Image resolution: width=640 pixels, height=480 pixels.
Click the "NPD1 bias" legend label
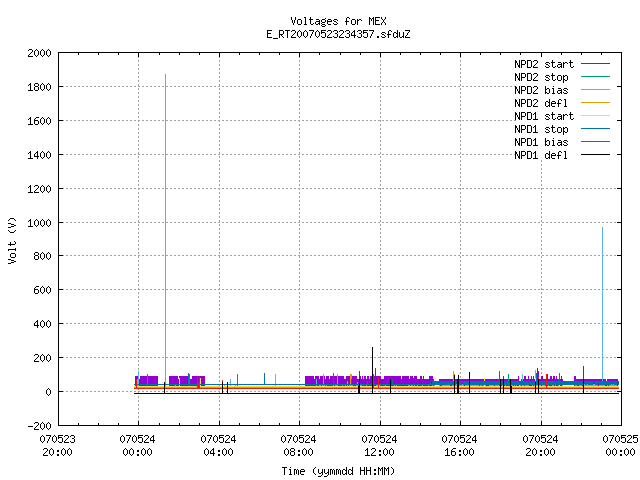541,142
